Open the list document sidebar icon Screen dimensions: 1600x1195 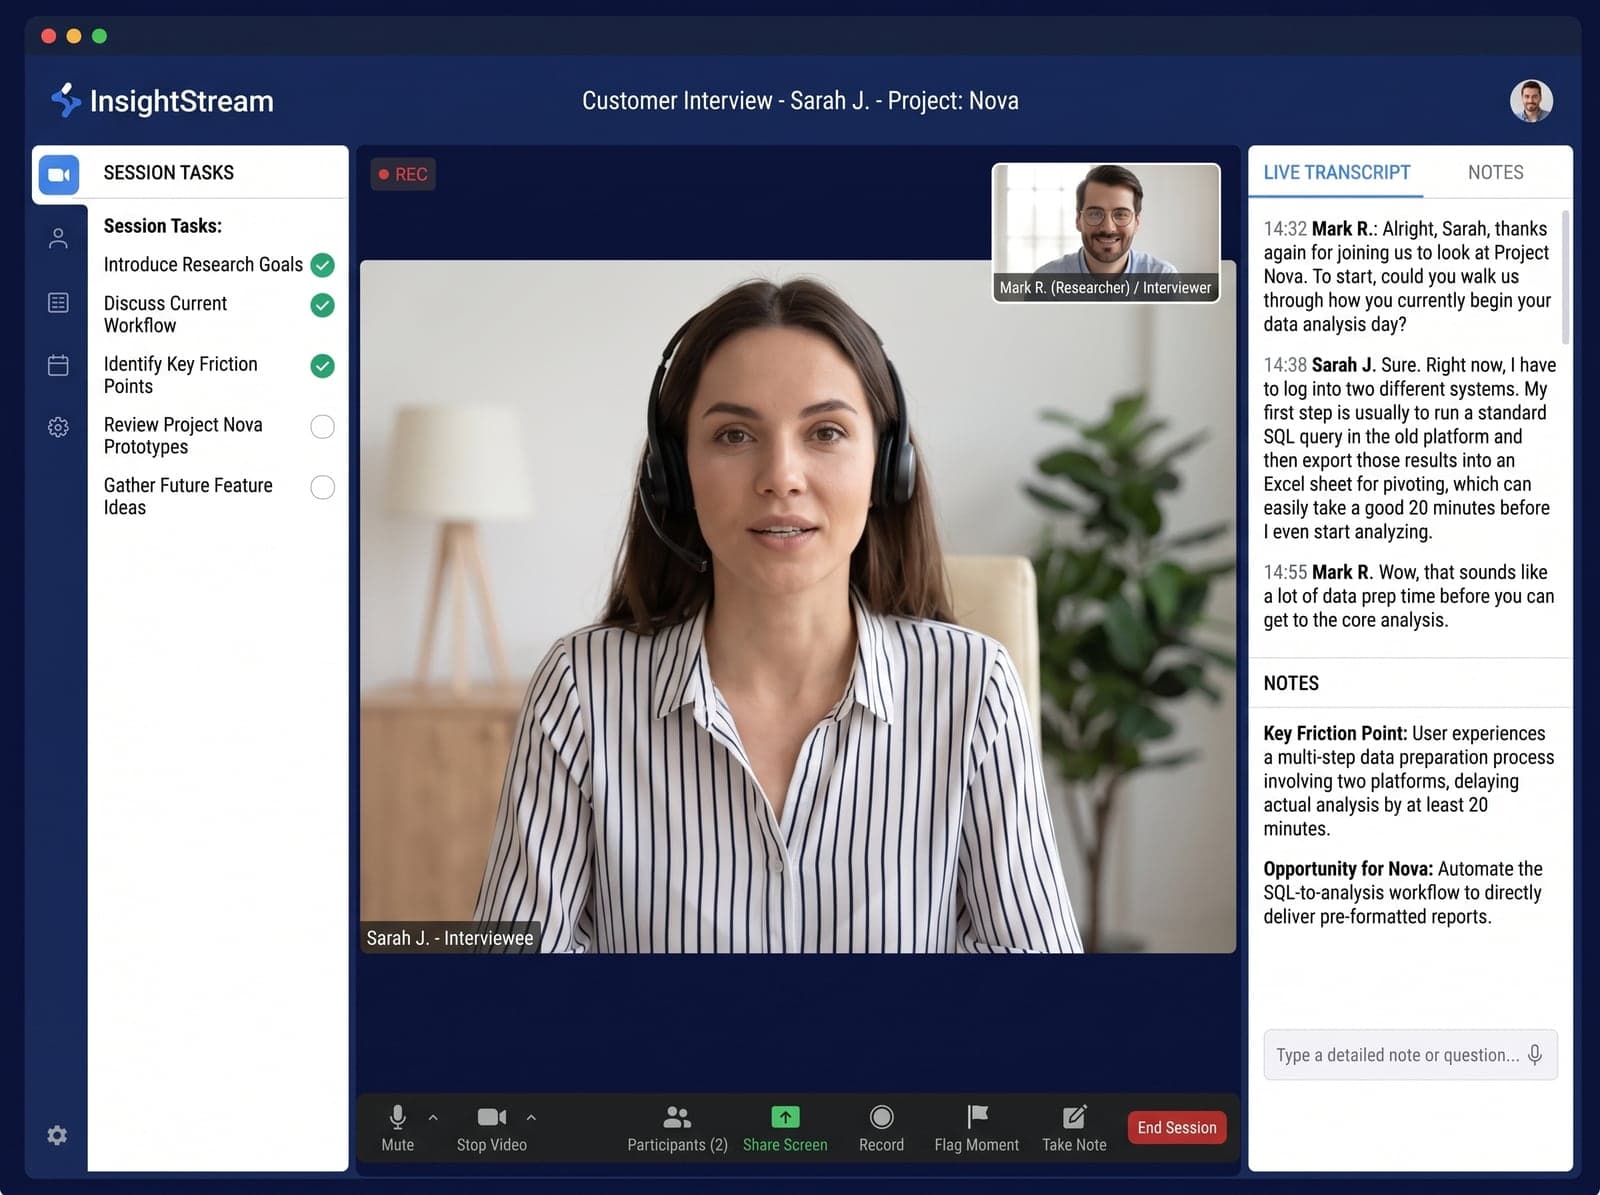(x=58, y=302)
